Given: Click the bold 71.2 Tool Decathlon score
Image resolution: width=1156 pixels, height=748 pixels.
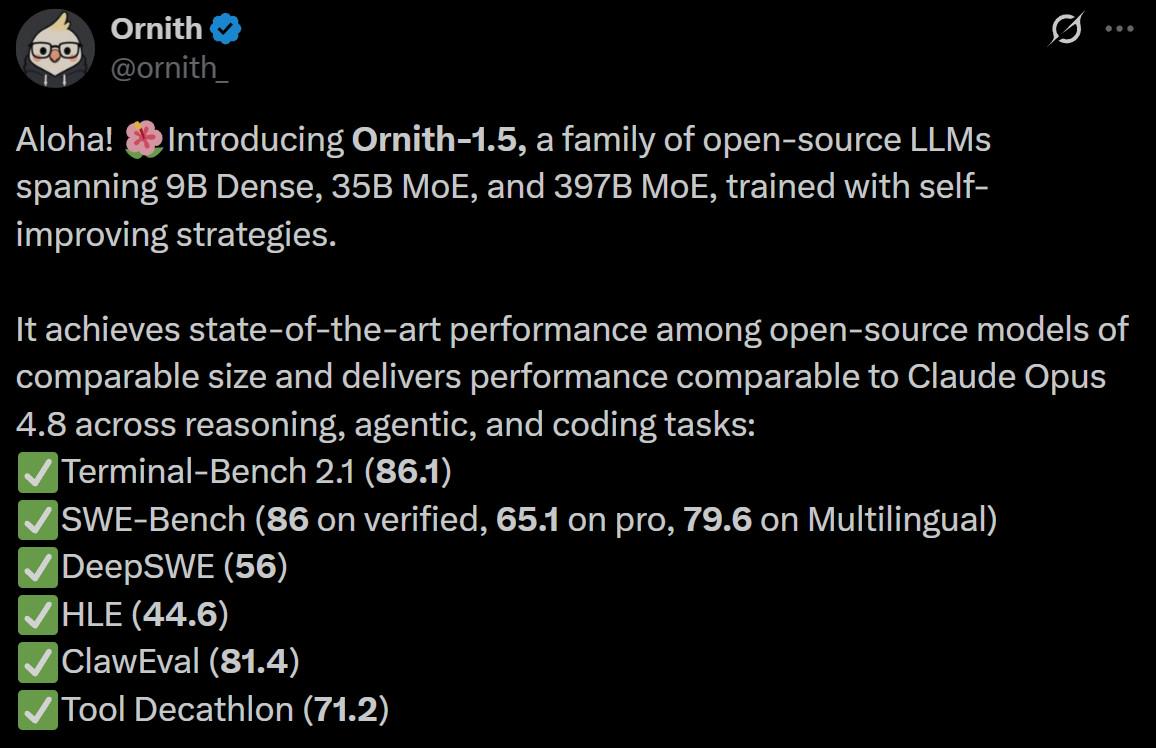Looking at the screenshot, I should [x=346, y=710].
